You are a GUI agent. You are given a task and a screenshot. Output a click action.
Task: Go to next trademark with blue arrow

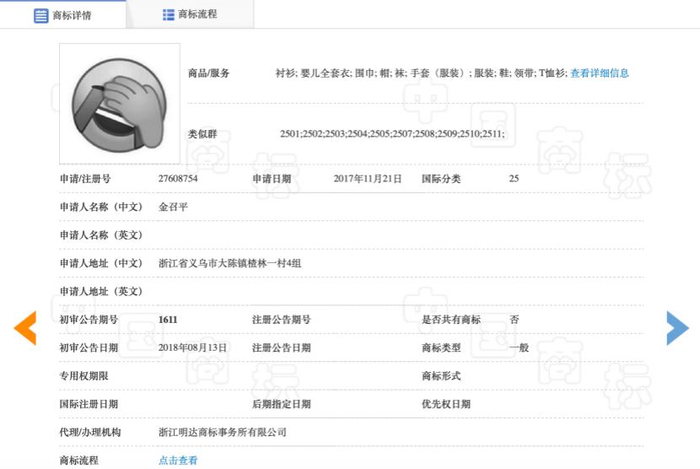point(678,328)
